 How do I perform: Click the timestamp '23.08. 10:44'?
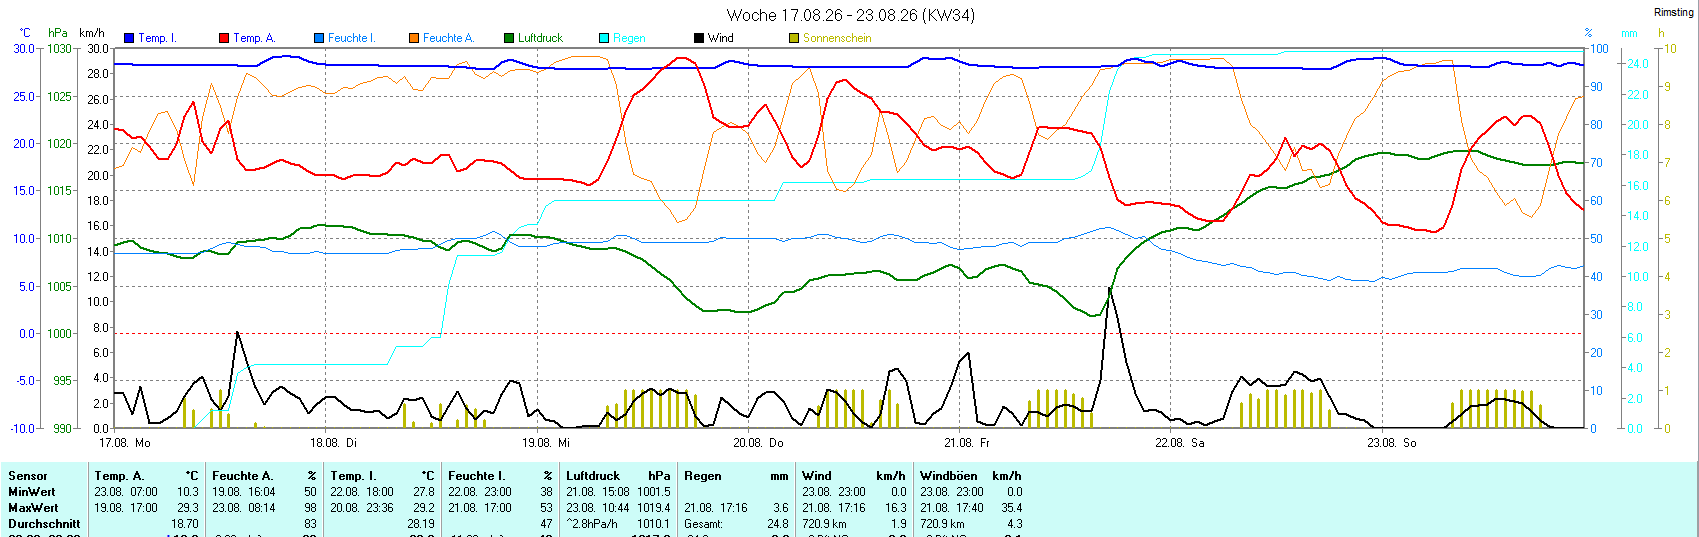pyautogui.click(x=598, y=508)
